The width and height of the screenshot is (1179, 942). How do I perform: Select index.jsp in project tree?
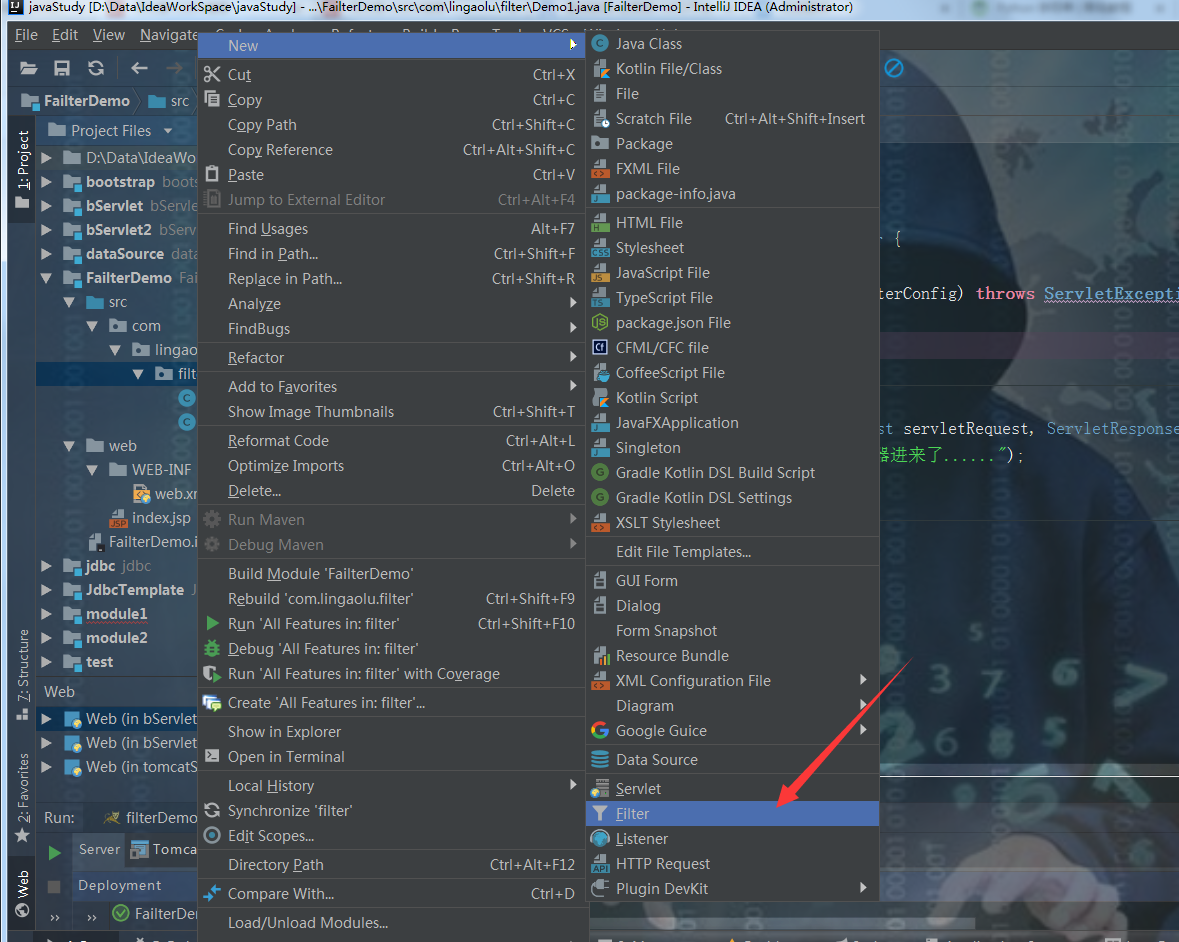(160, 518)
